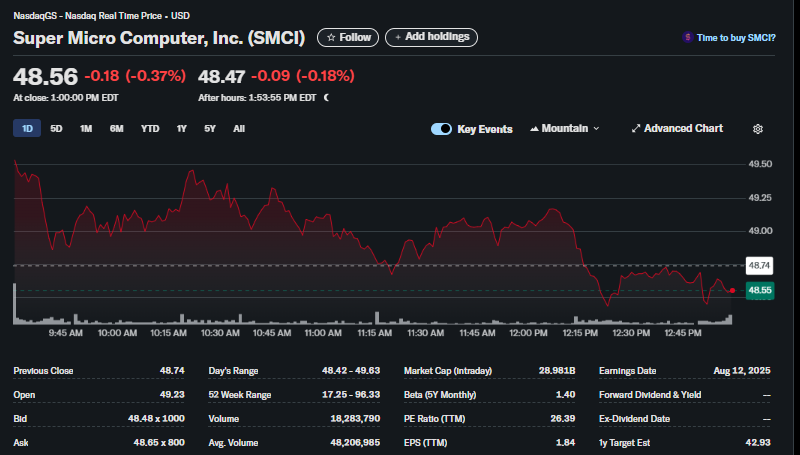Image resolution: width=800 pixels, height=455 pixels.
Task: Click the red current price dot on the chart
Action: tap(732, 291)
